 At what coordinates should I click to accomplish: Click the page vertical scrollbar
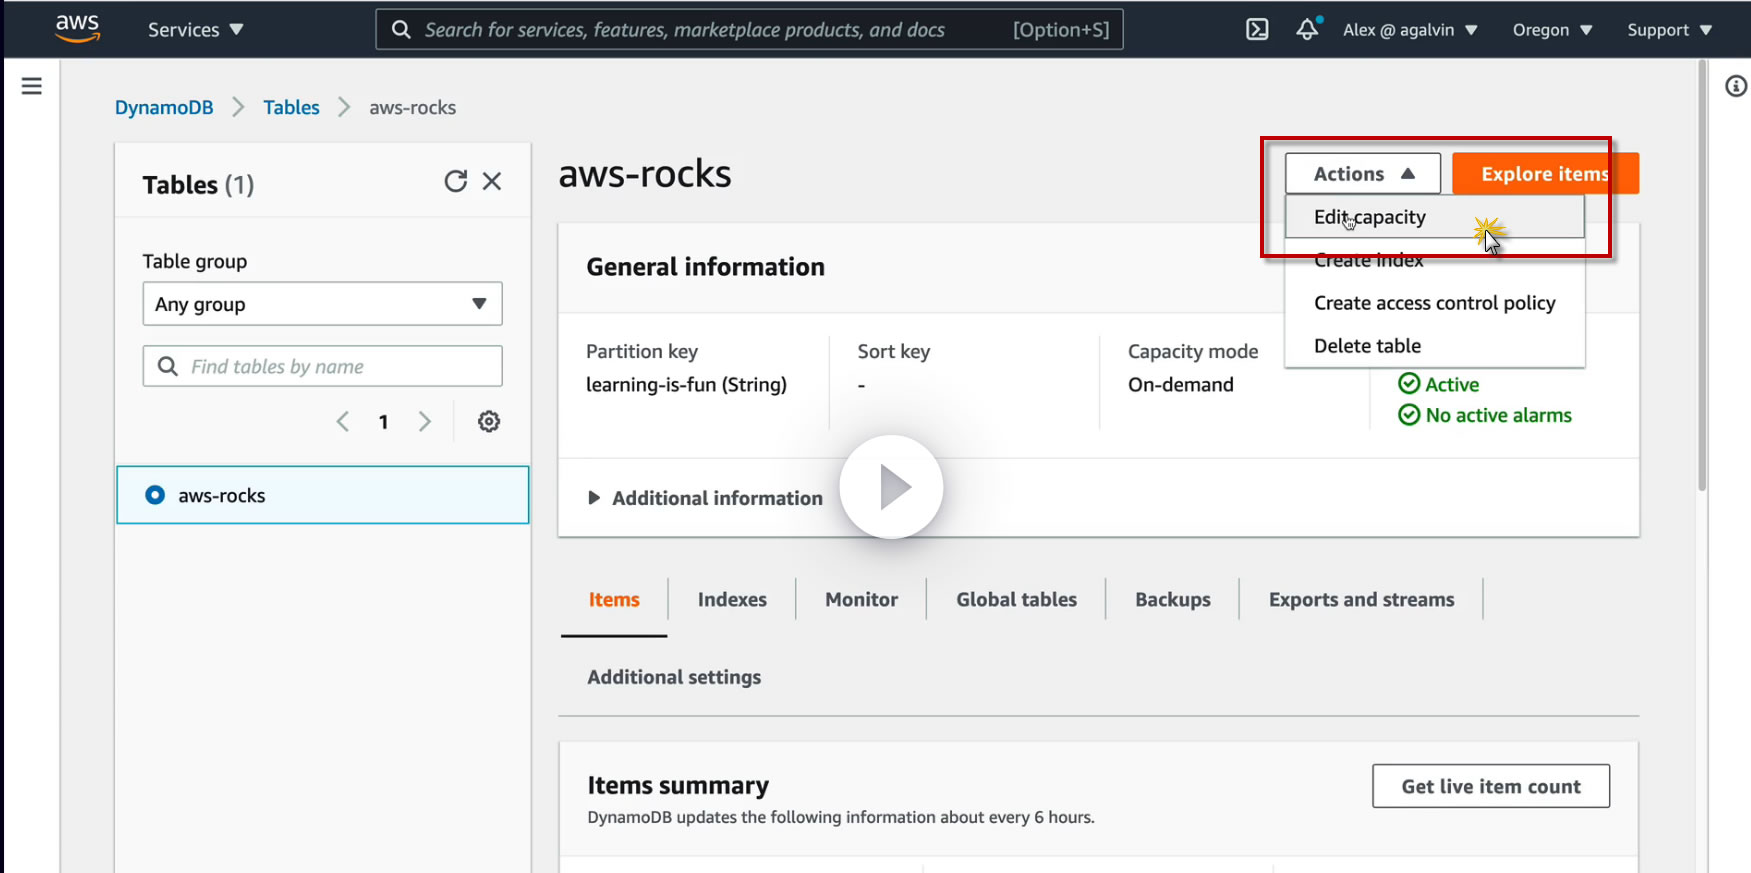tap(1702, 280)
